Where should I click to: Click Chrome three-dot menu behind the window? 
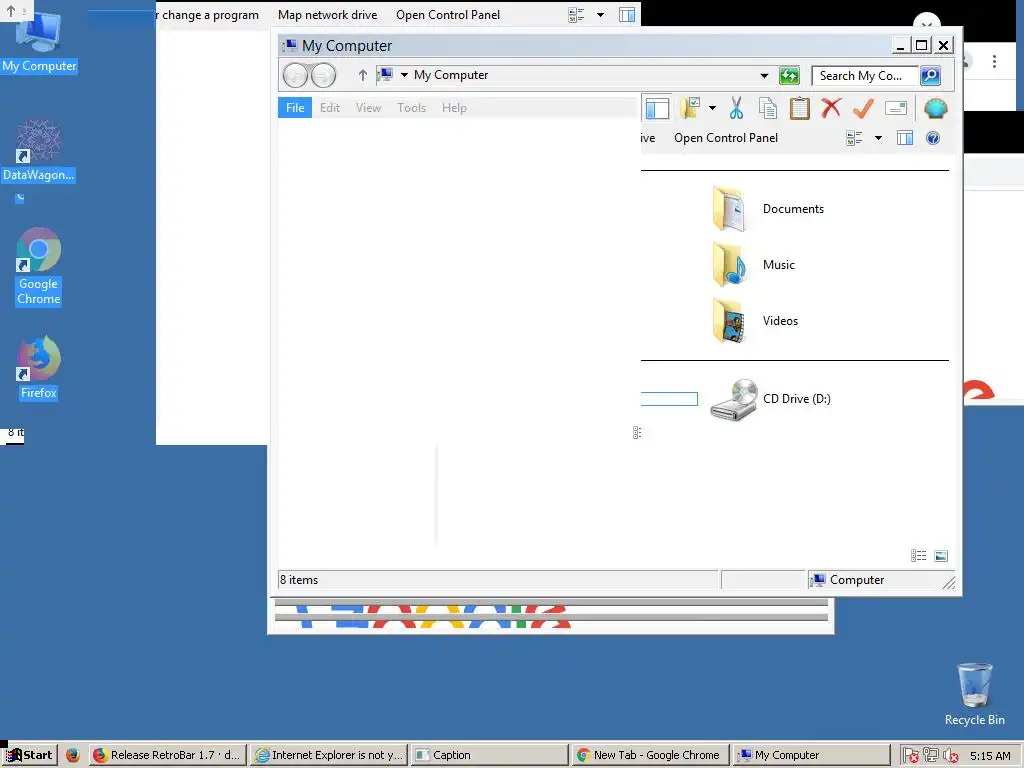tap(994, 61)
